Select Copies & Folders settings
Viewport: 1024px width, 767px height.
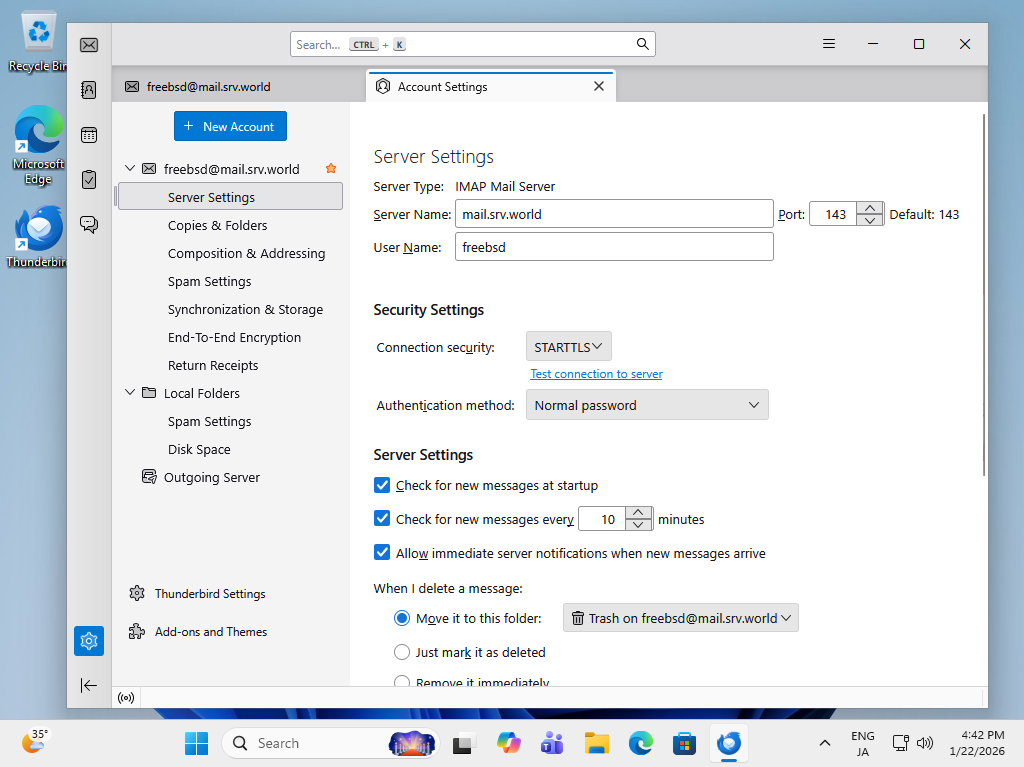(217, 225)
